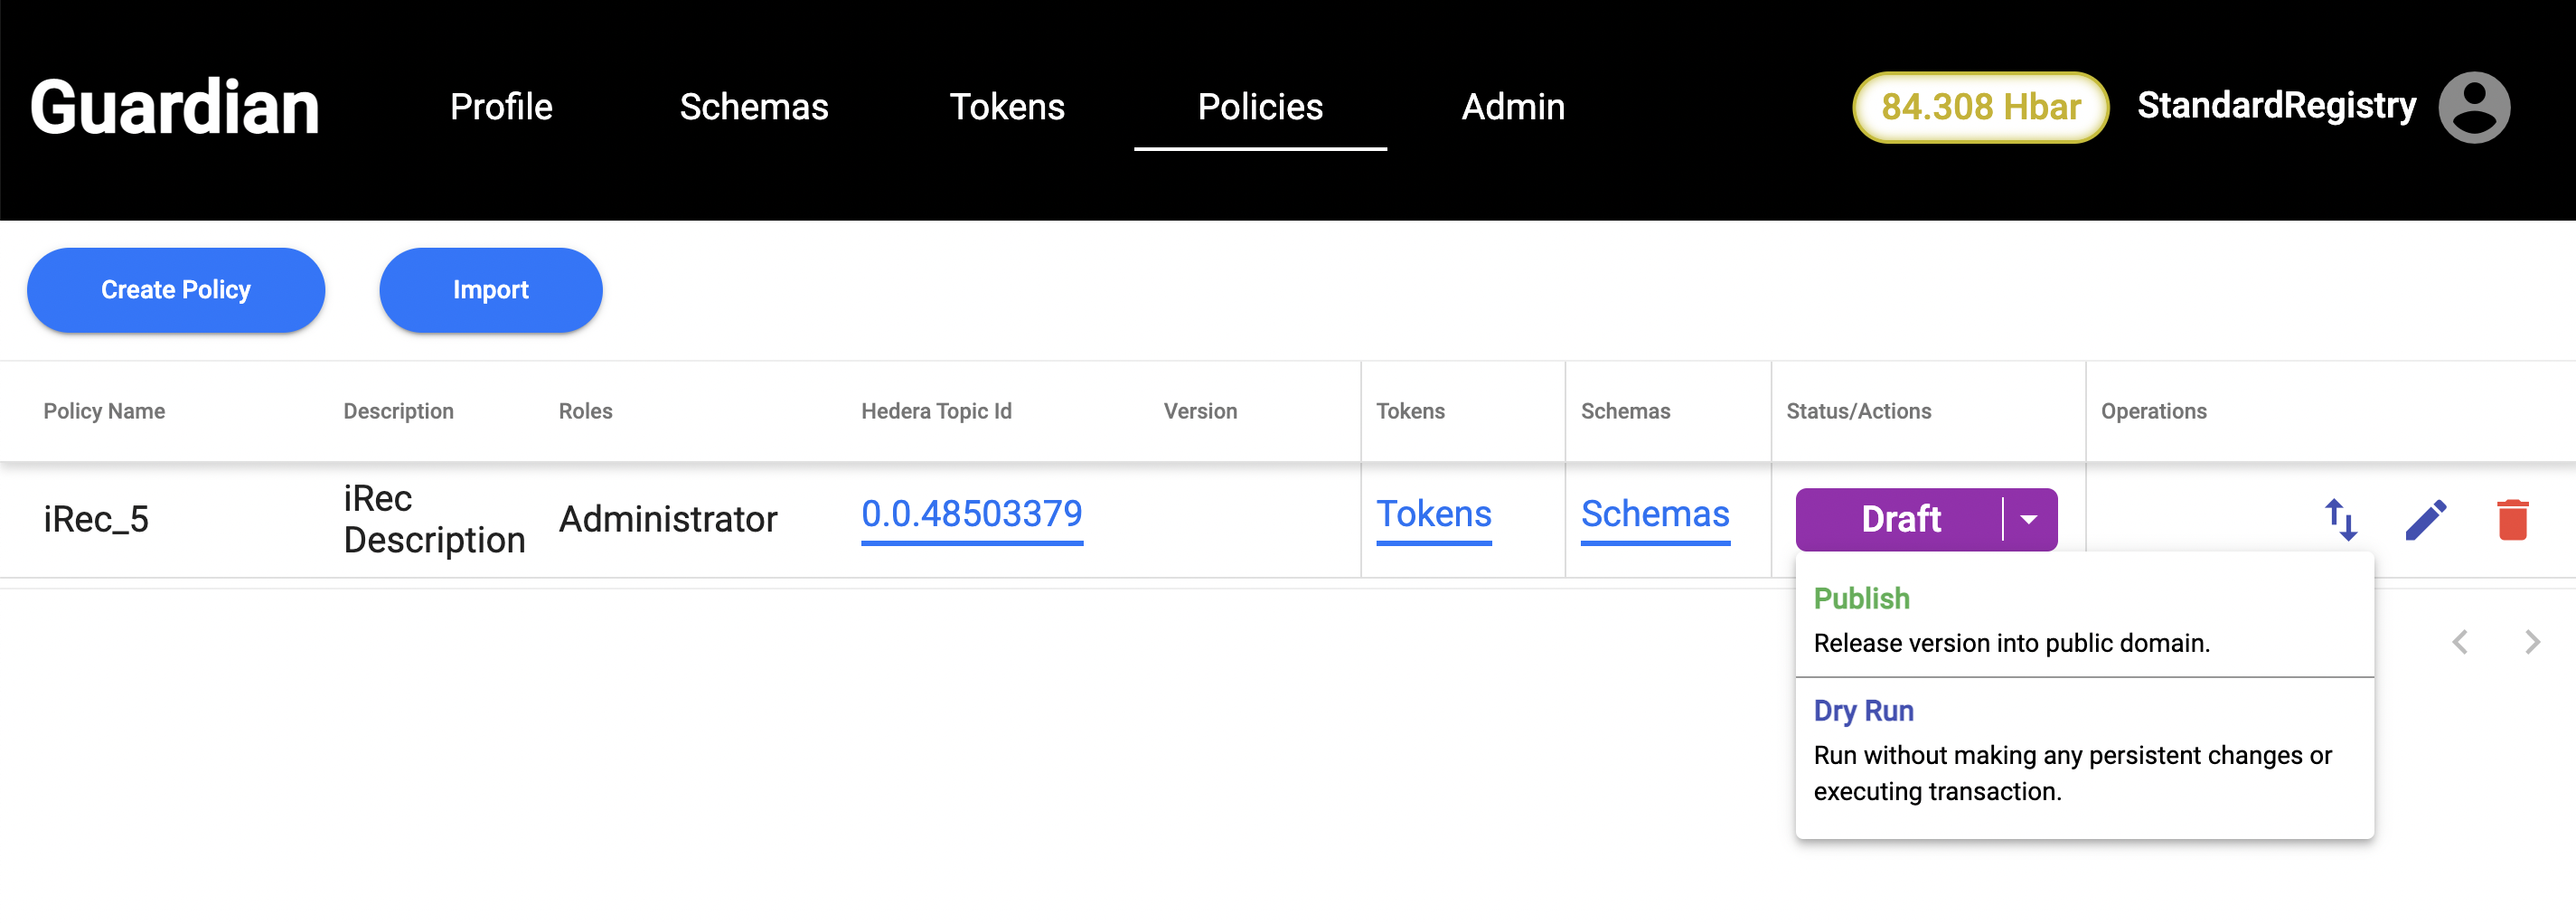Delete iRec_5 policy with trash icon

(x=2512, y=519)
